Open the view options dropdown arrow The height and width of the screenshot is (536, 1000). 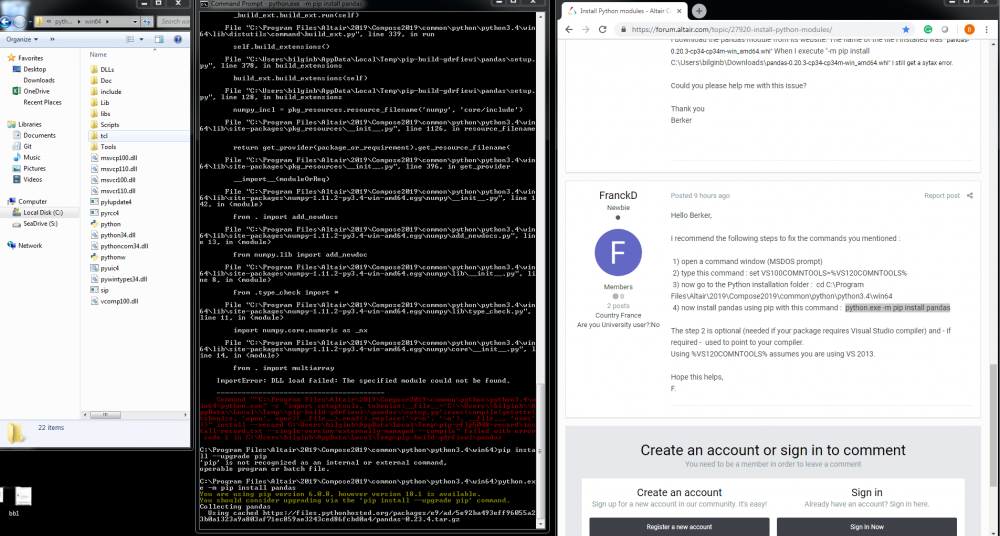(141, 40)
